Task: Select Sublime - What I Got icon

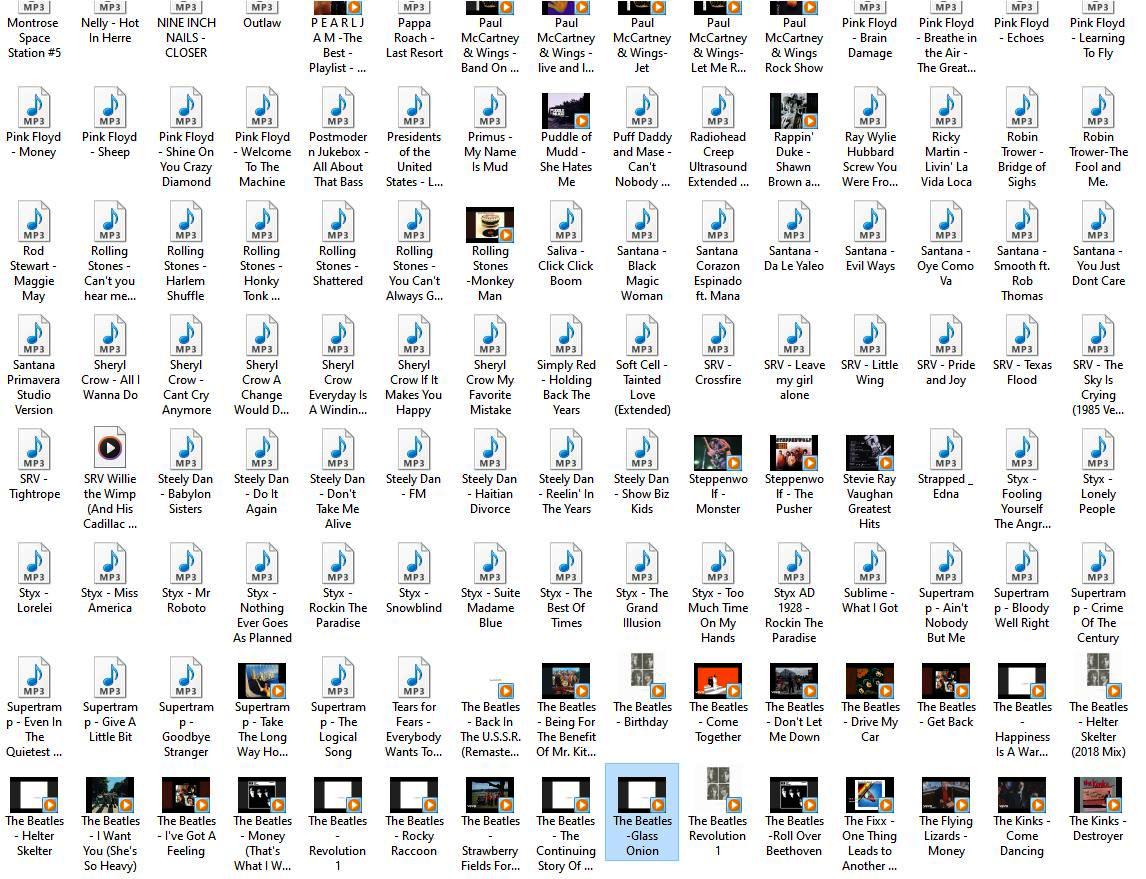Action: tap(870, 564)
